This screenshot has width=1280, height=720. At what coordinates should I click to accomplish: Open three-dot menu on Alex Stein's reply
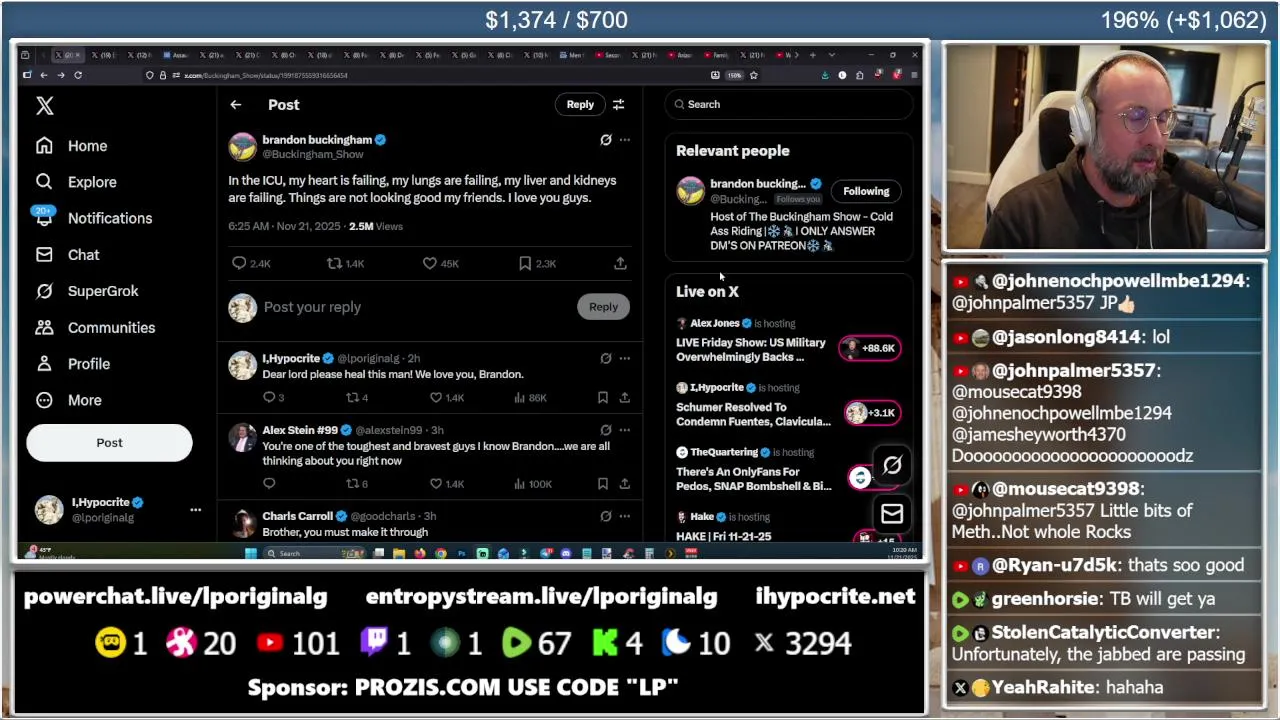point(625,430)
